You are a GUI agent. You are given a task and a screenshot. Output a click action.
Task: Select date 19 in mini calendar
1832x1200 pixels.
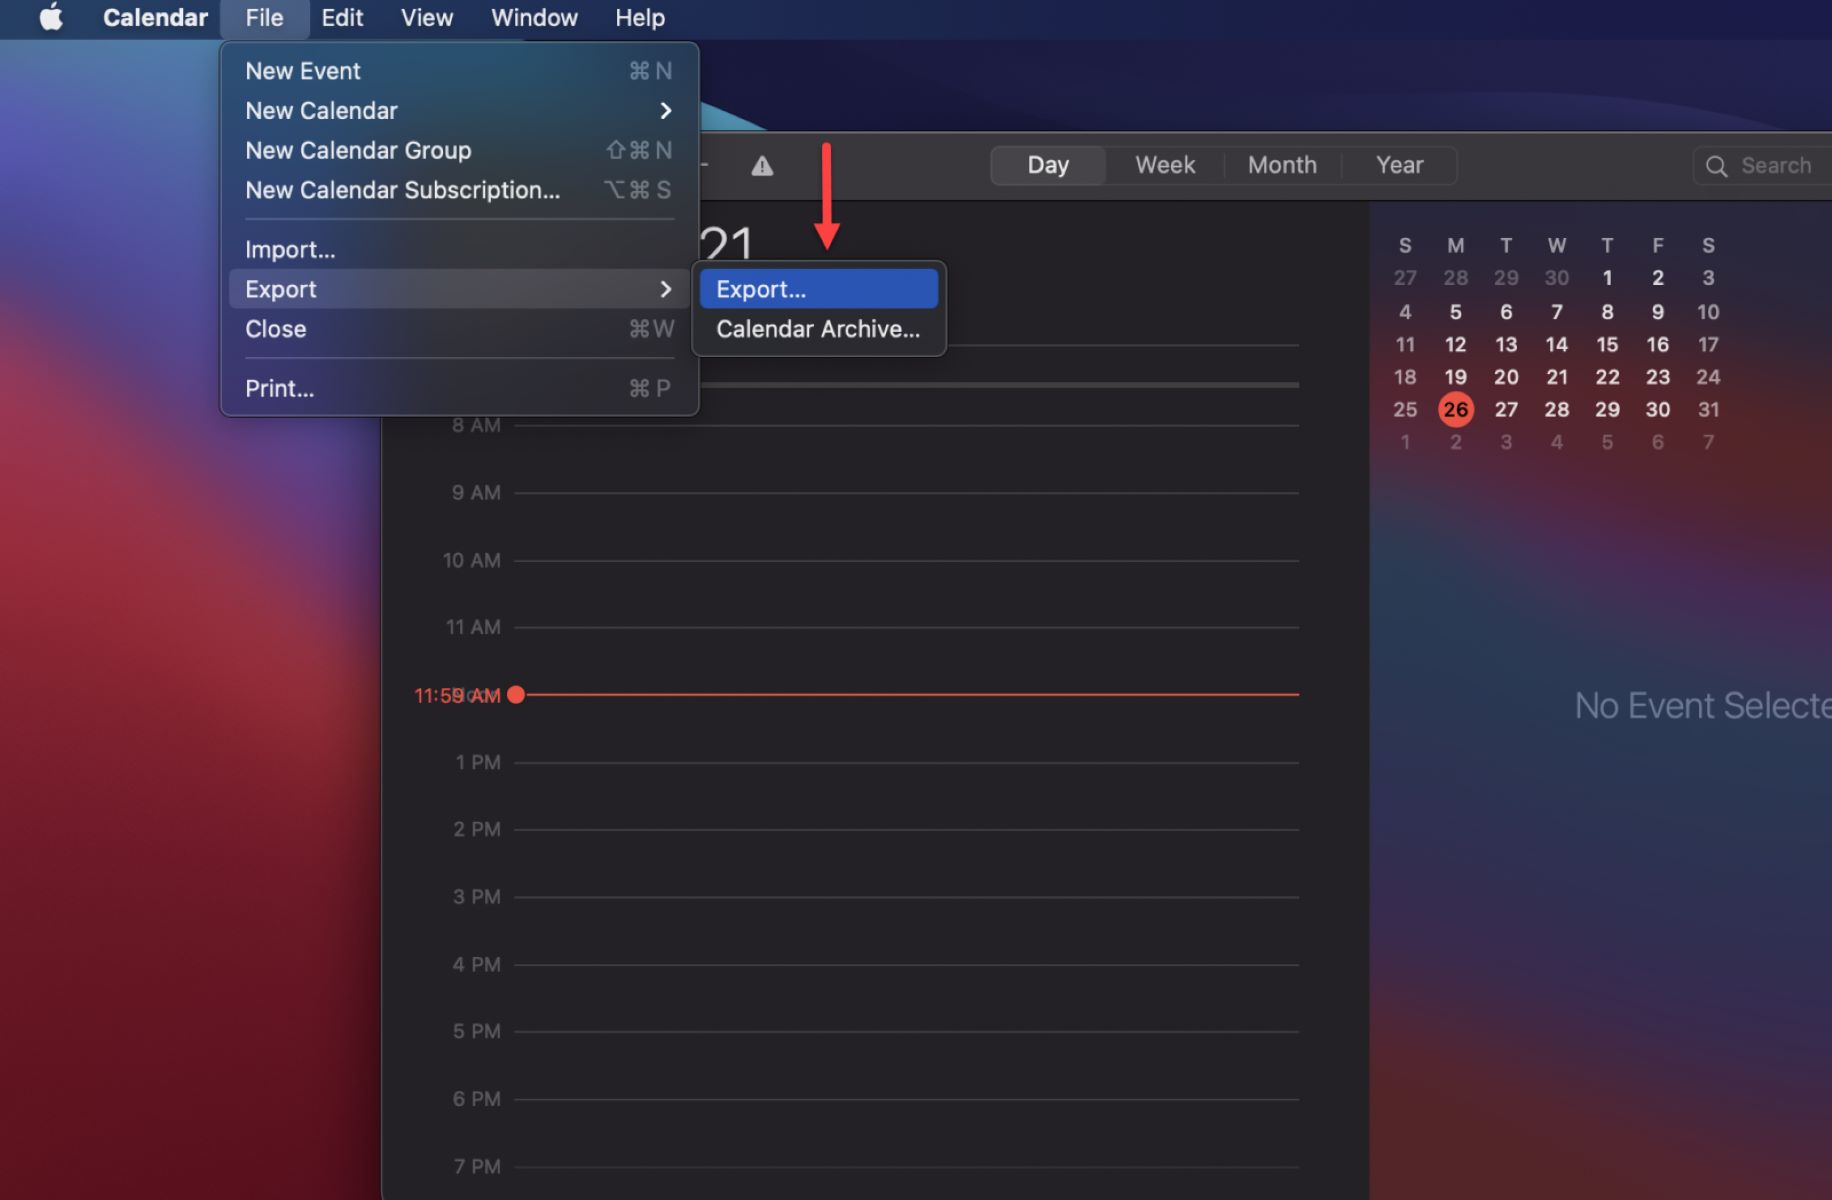(x=1456, y=377)
